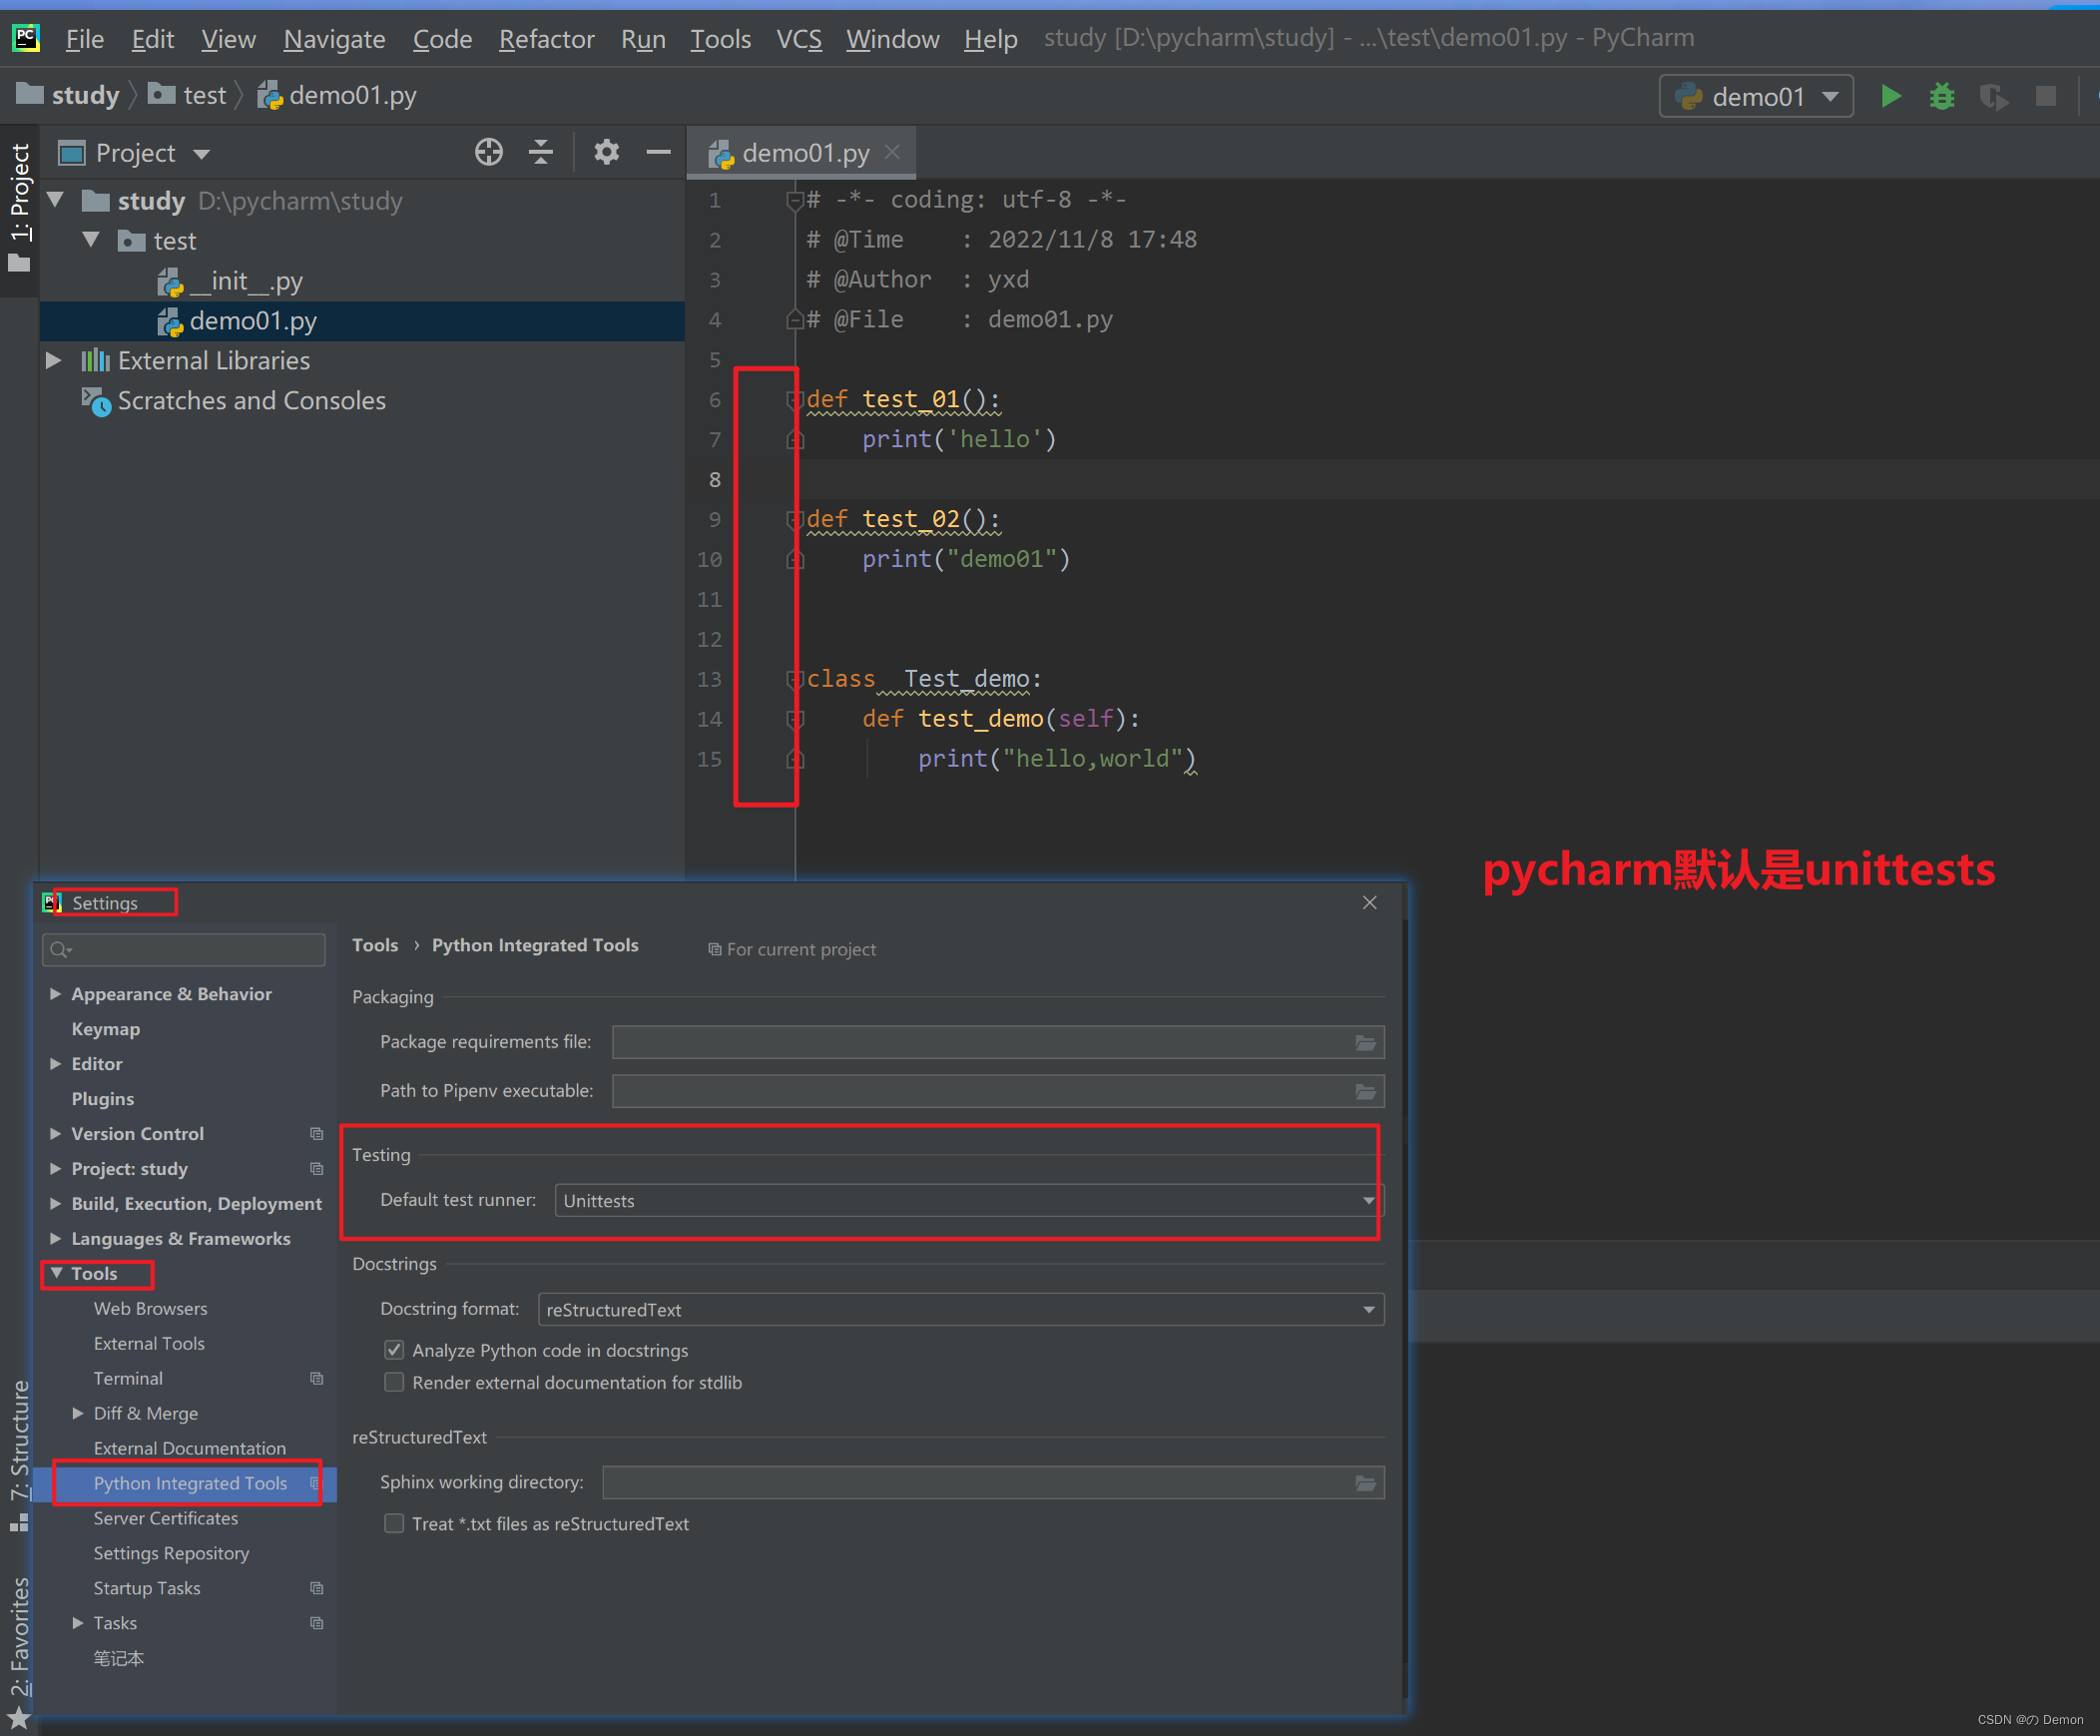Hide the Project panel with minus icon
Viewport: 2100px width, 1736px height.
(658, 152)
